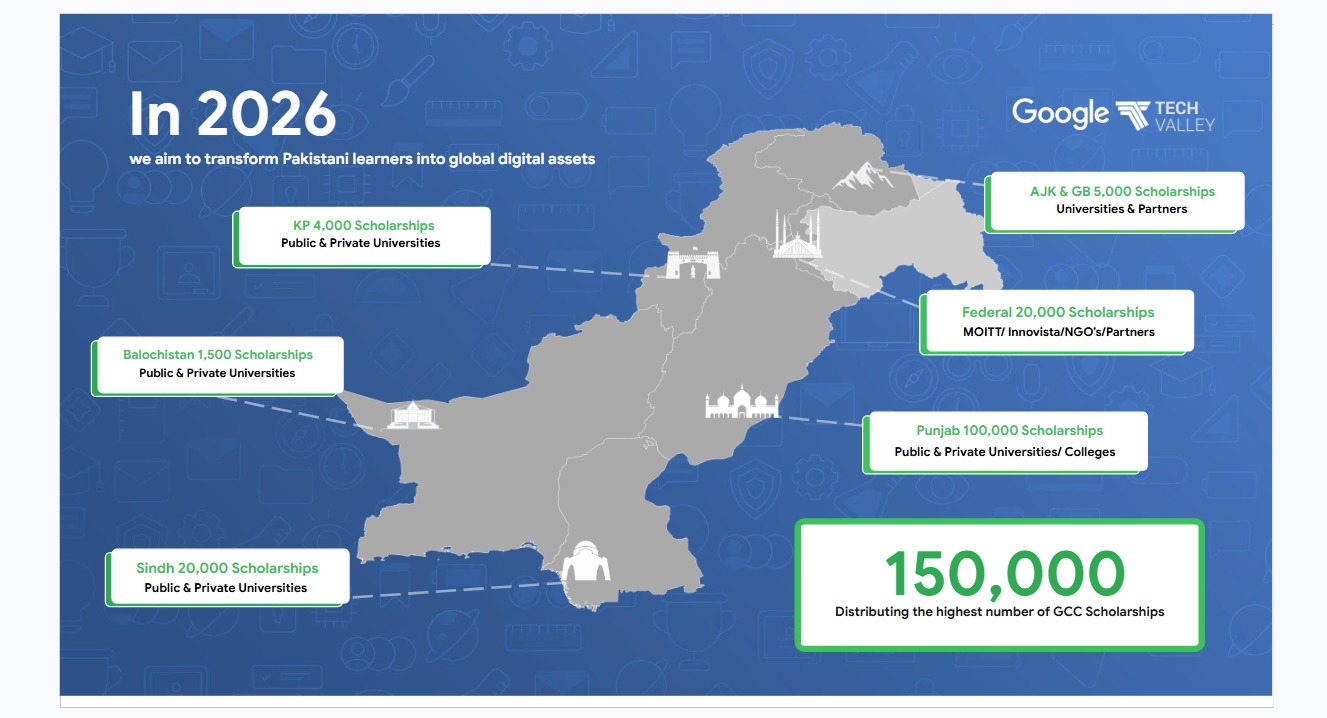This screenshot has width=1327, height=718.
Task: Click "Public & Private Universities/ Colleges" text
Action: (1005, 452)
